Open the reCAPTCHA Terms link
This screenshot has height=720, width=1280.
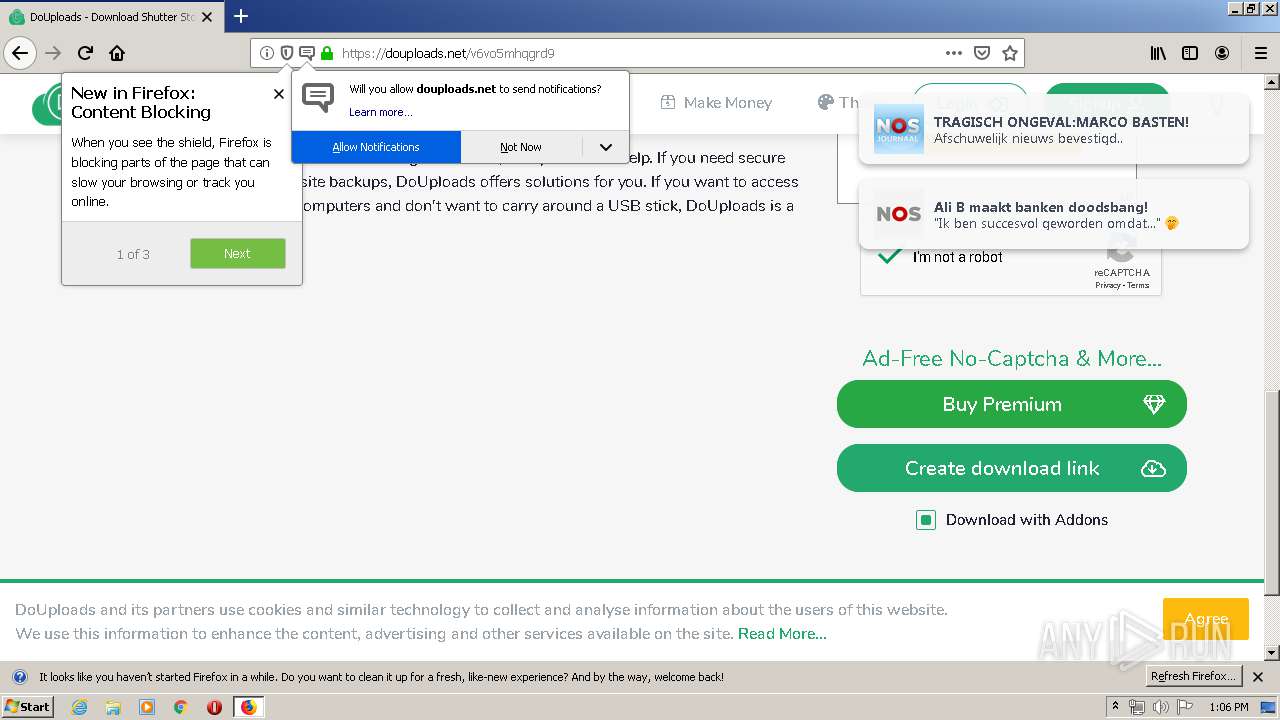(x=1138, y=286)
